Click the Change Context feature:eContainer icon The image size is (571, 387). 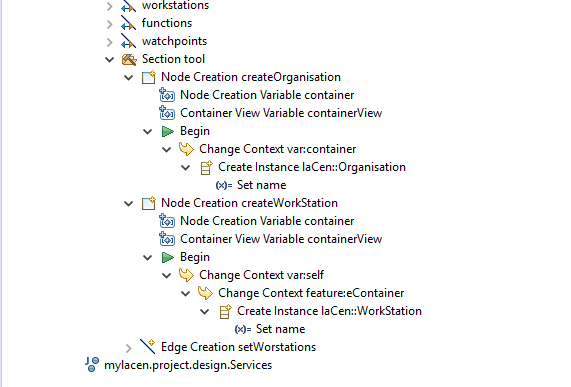[x=205, y=293]
